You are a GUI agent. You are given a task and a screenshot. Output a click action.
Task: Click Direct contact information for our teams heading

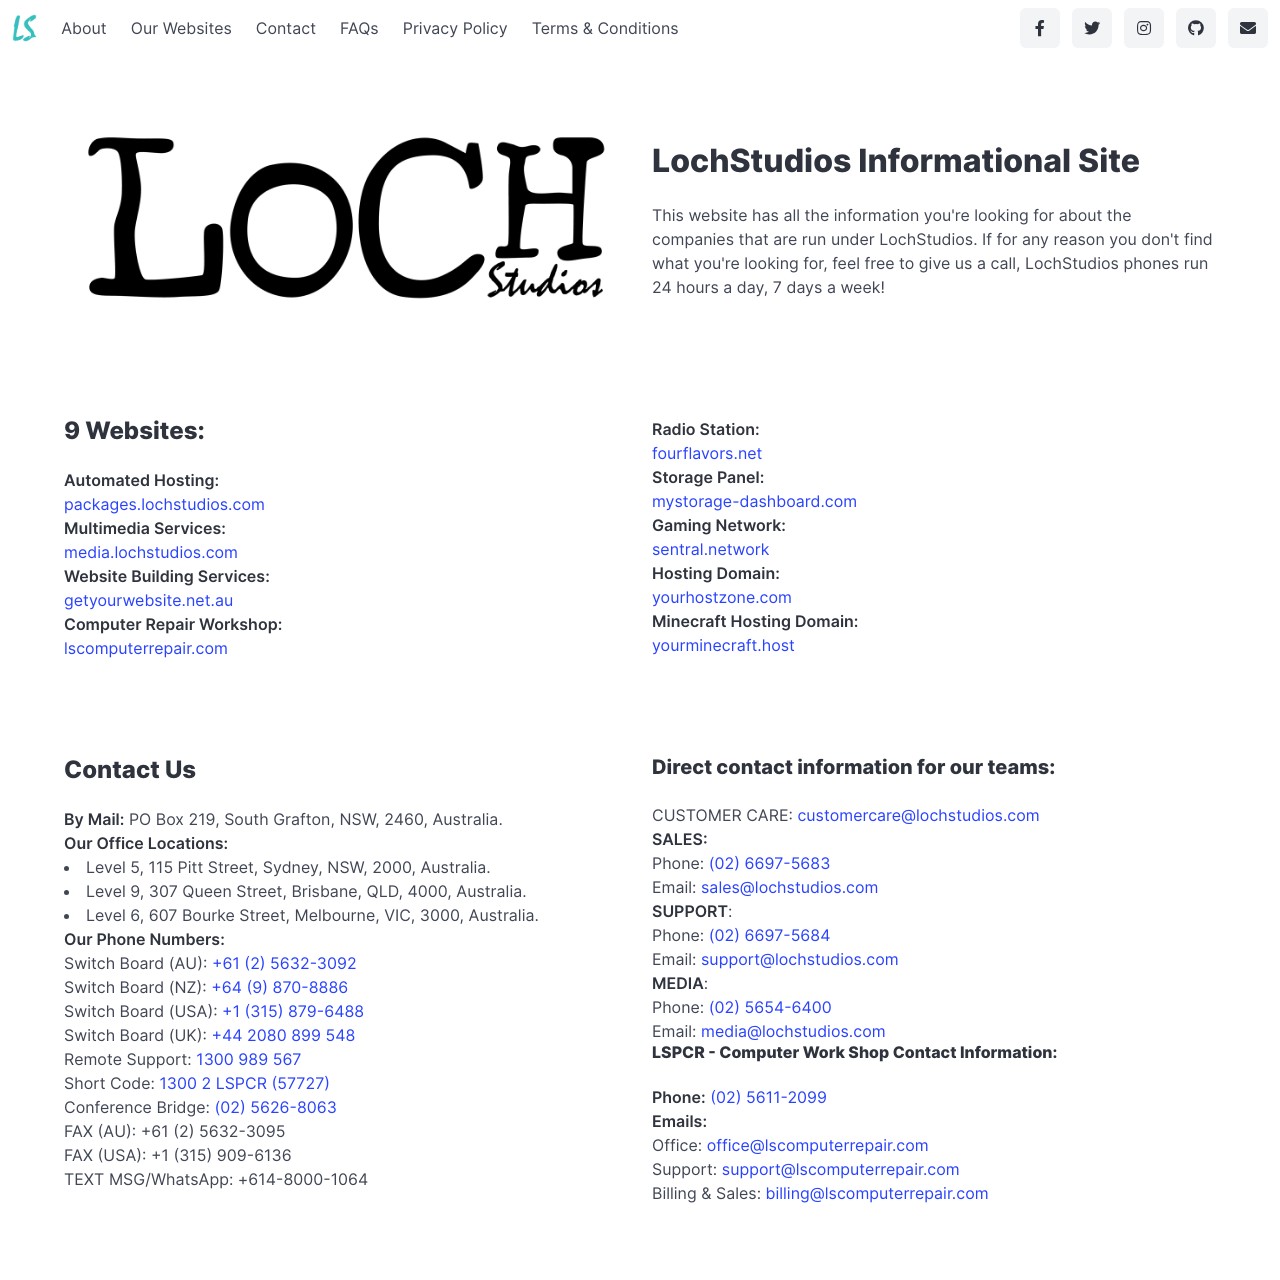853,767
